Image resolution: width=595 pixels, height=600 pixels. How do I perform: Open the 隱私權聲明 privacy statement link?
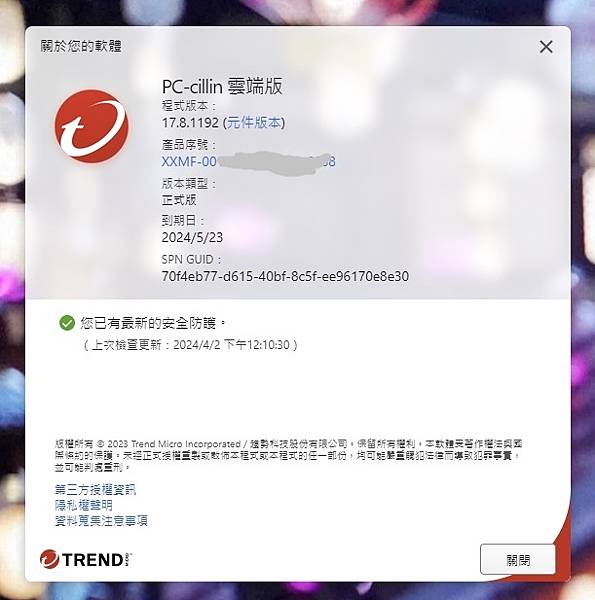click(x=83, y=505)
